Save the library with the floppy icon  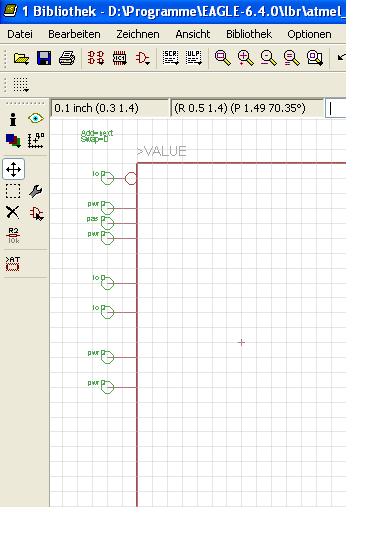click(x=44, y=58)
